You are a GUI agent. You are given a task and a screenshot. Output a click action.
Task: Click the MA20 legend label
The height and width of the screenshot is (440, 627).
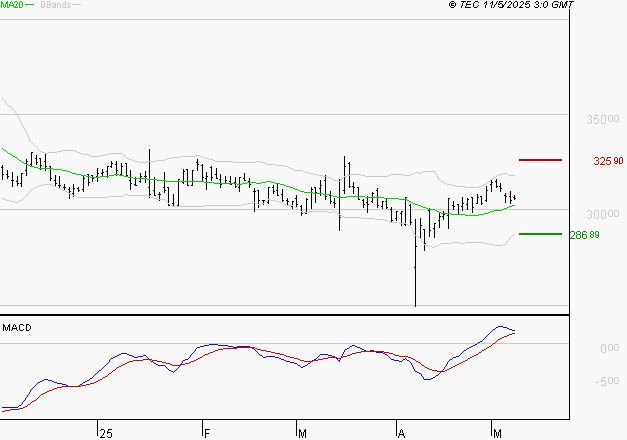tap(10, 6)
